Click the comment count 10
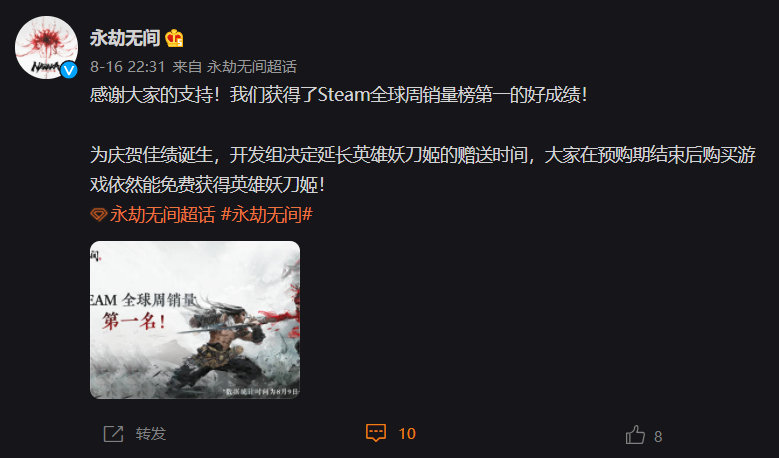 pyautogui.click(x=407, y=434)
